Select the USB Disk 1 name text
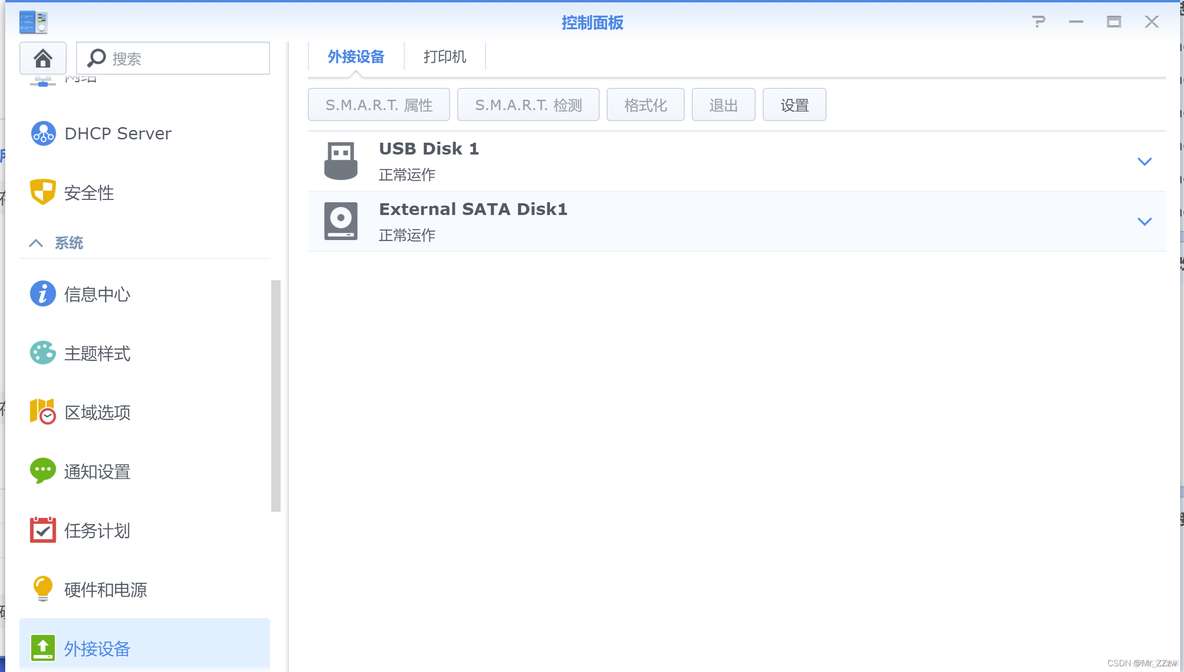The width and height of the screenshot is (1184, 672). point(428,149)
